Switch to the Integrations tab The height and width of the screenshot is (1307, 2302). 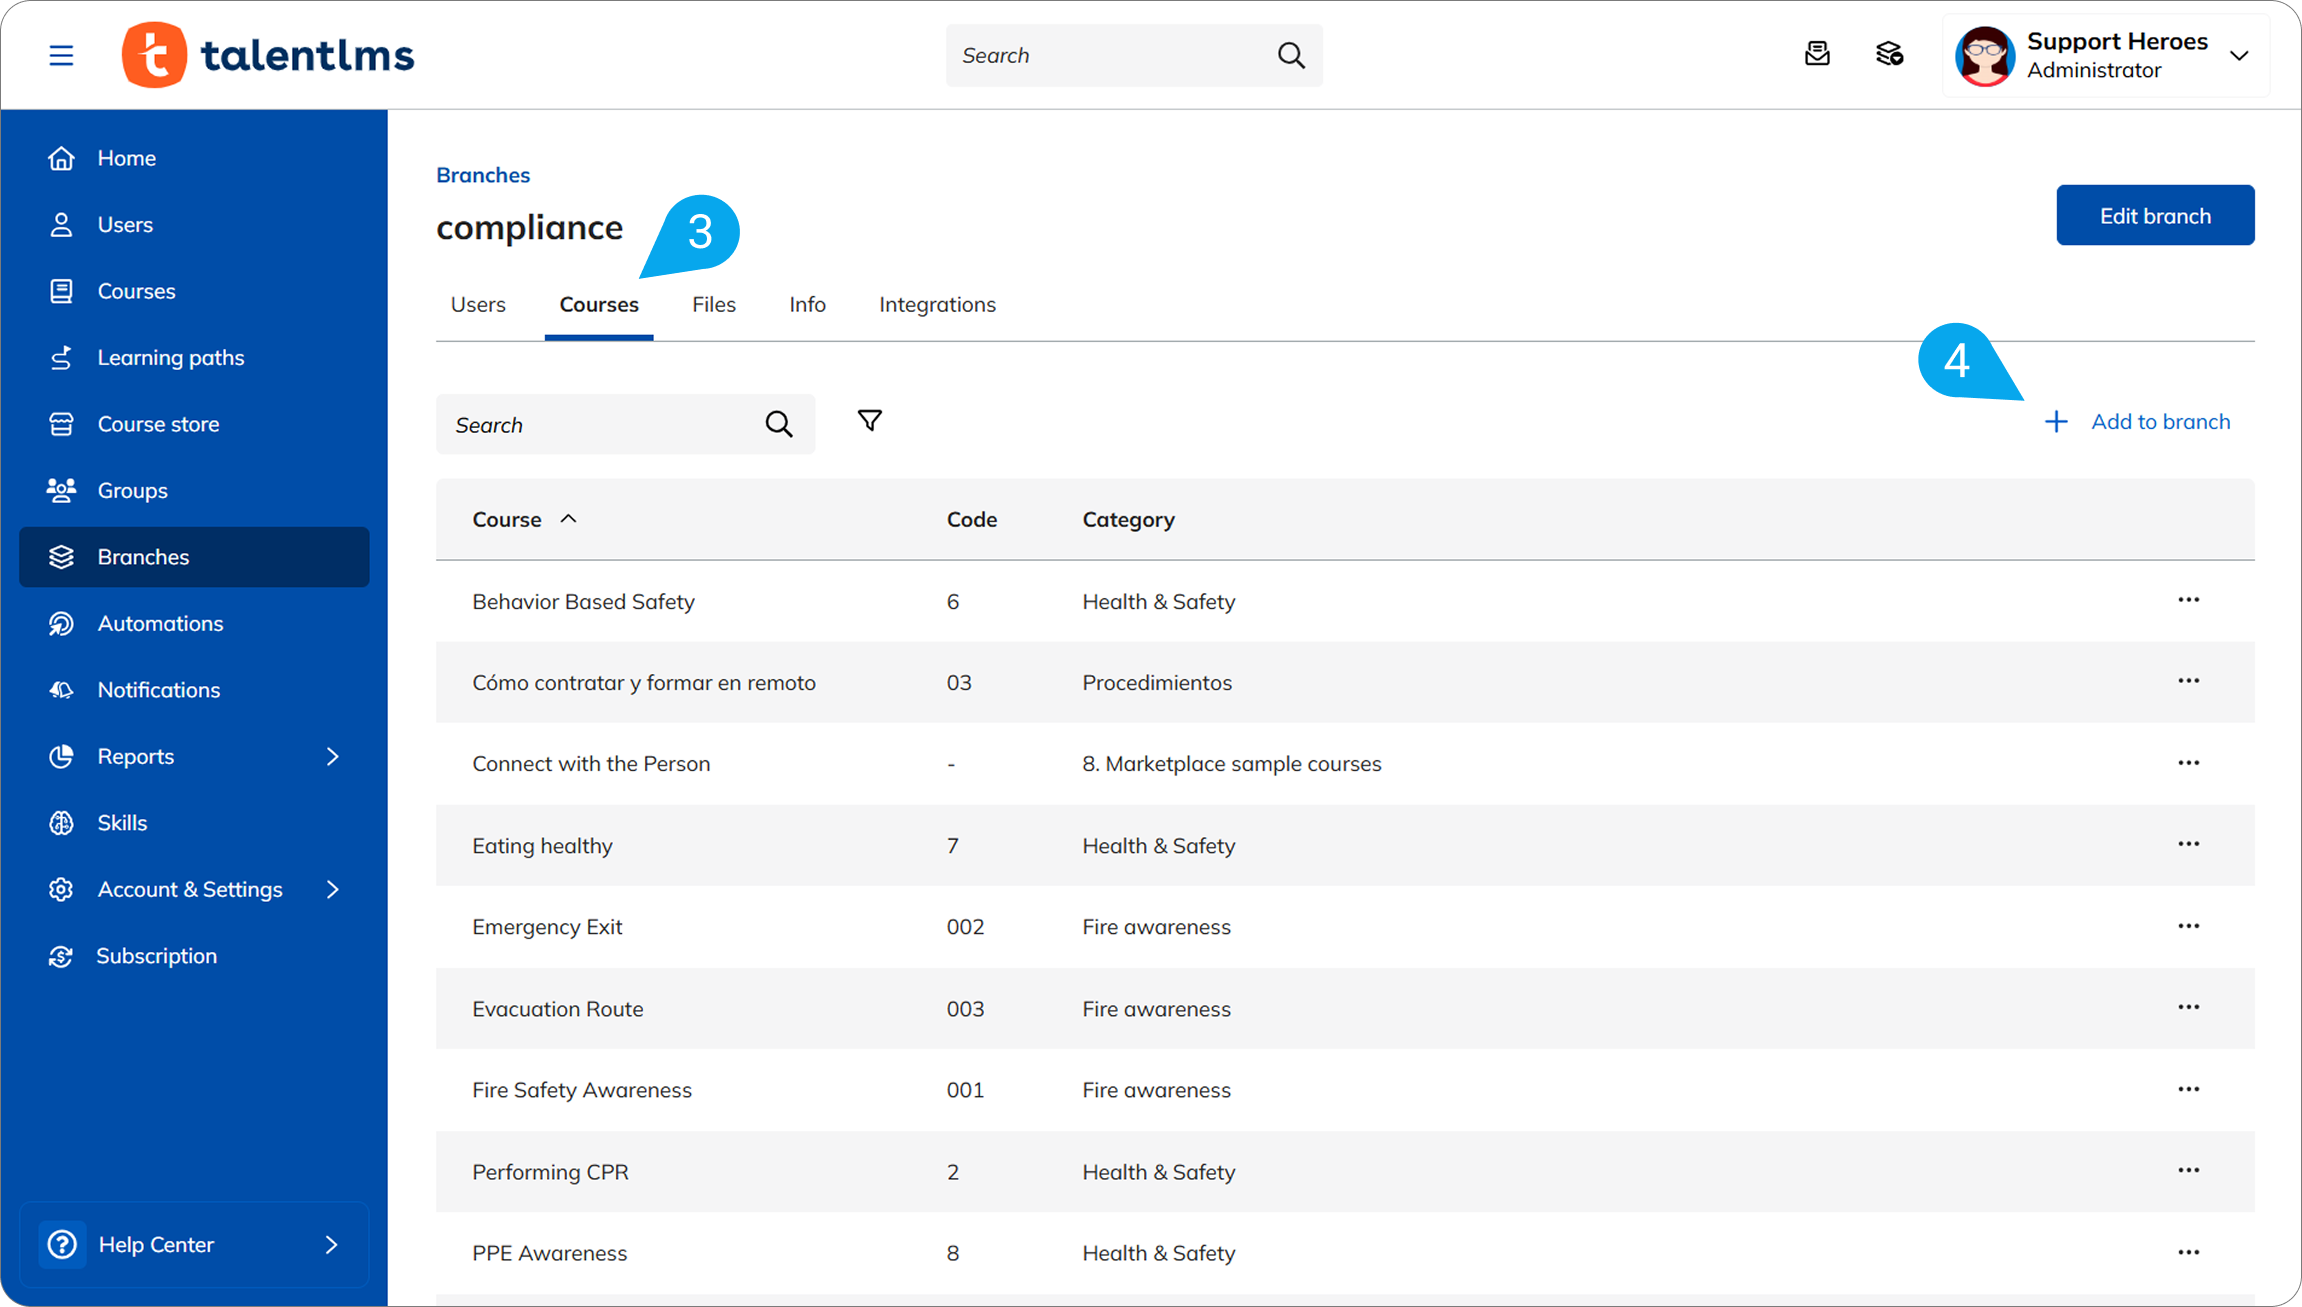click(937, 305)
